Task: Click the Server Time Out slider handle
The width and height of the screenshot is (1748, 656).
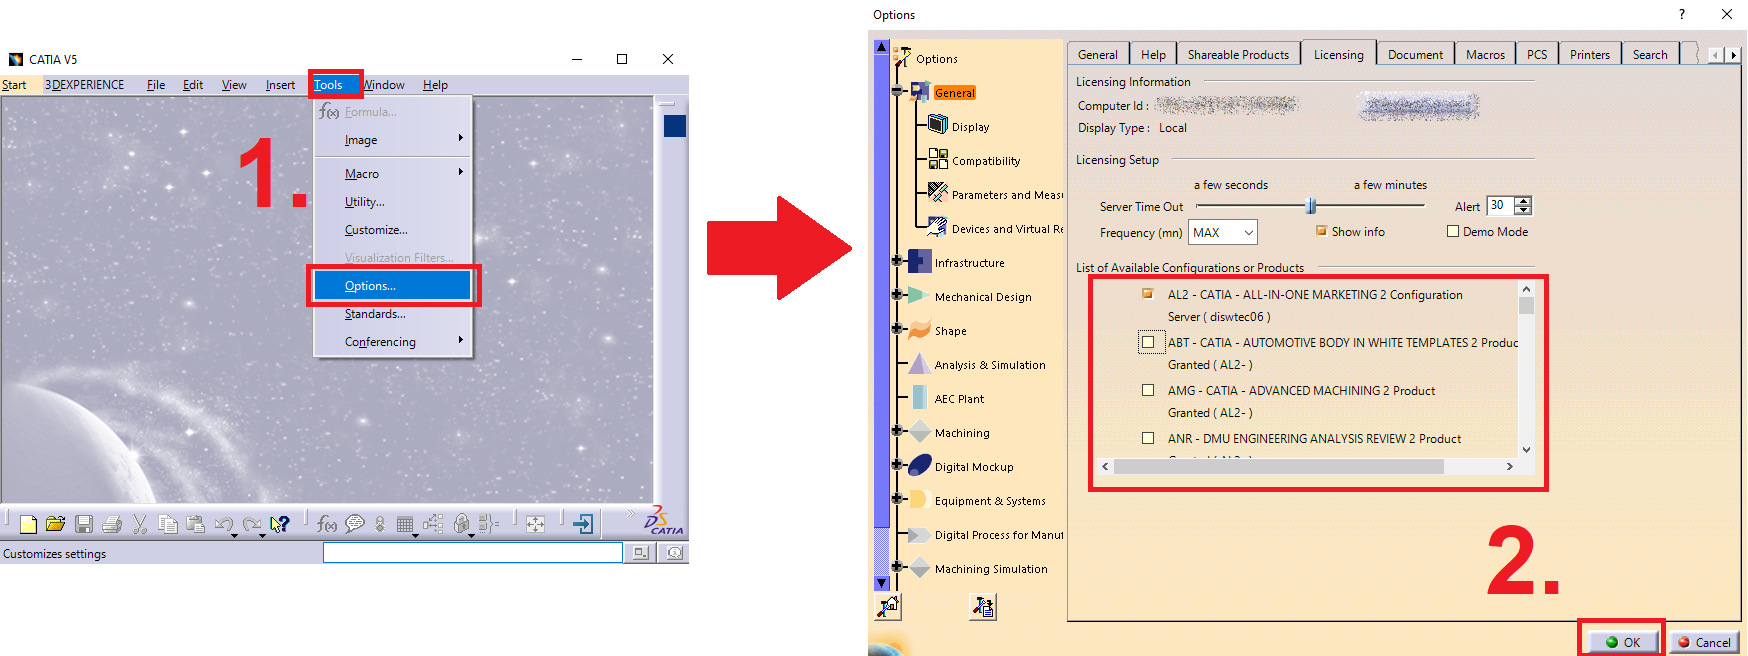Action: pos(1310,206)
